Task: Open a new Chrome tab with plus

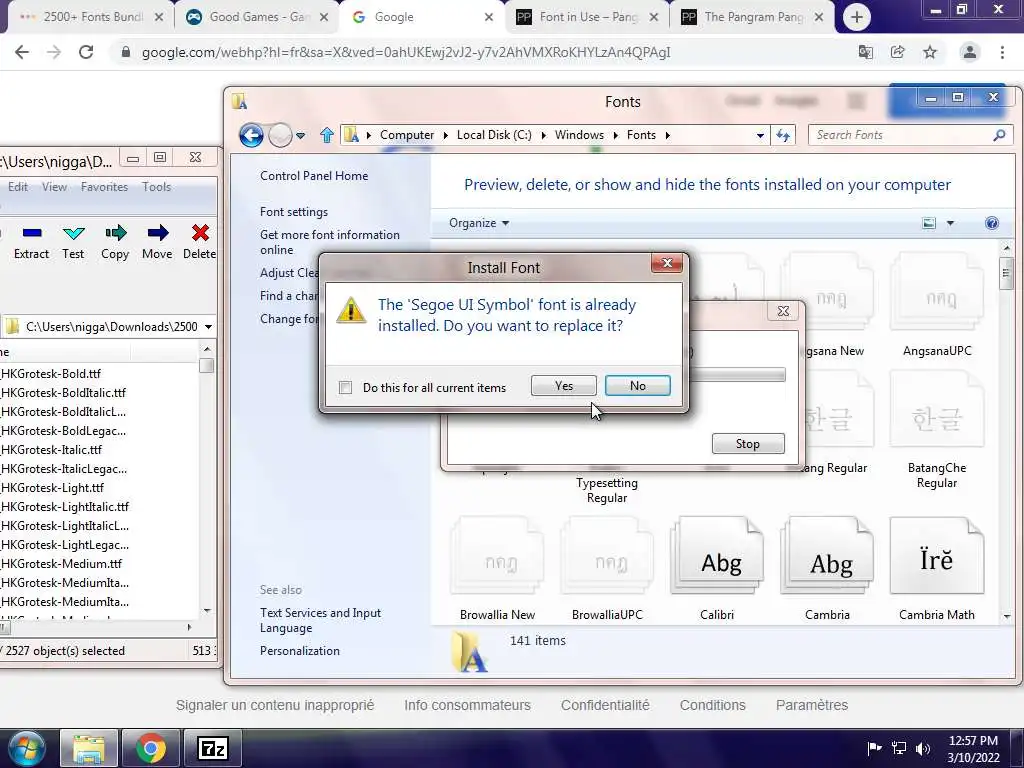Action: coord(857,17)
